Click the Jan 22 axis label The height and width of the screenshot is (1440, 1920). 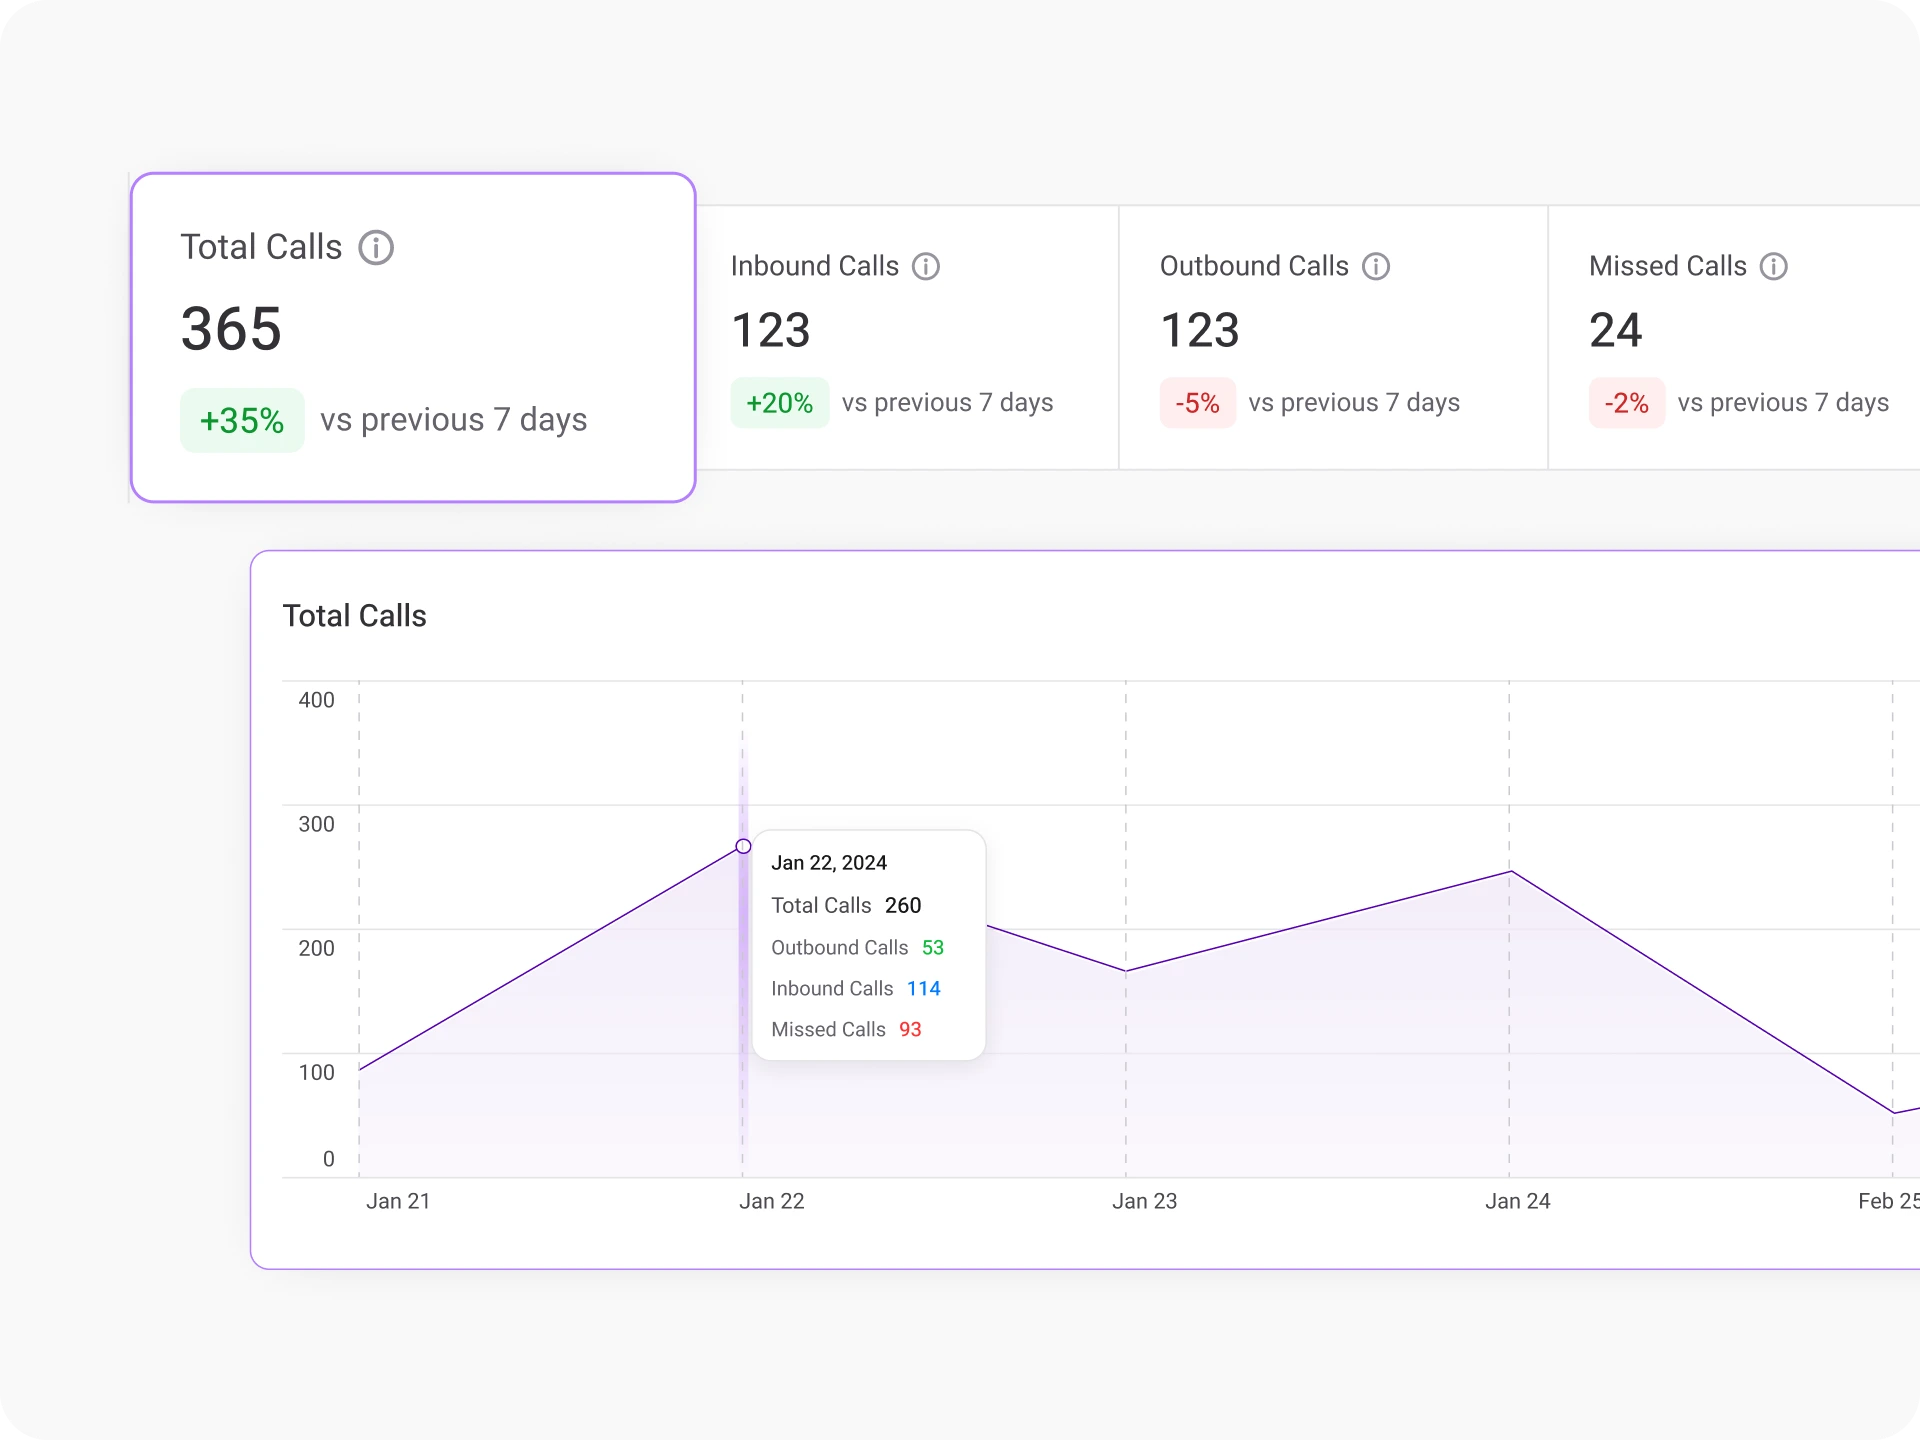[771, 1201]
